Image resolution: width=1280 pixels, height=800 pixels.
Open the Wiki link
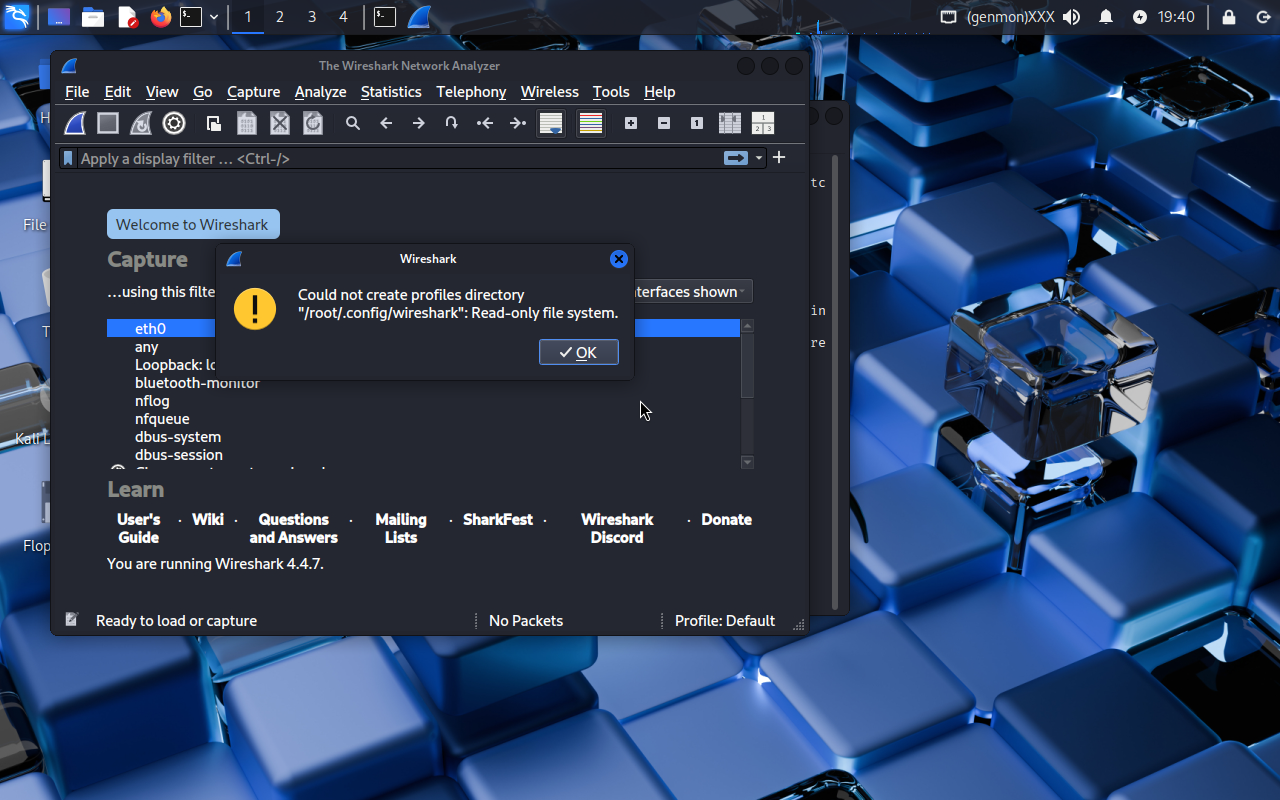208,519
